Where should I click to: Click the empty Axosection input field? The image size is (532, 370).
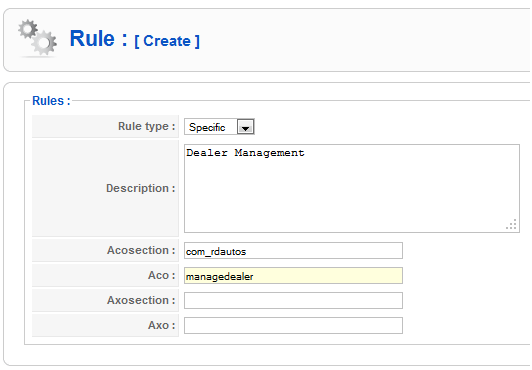[x=293, y=300]
